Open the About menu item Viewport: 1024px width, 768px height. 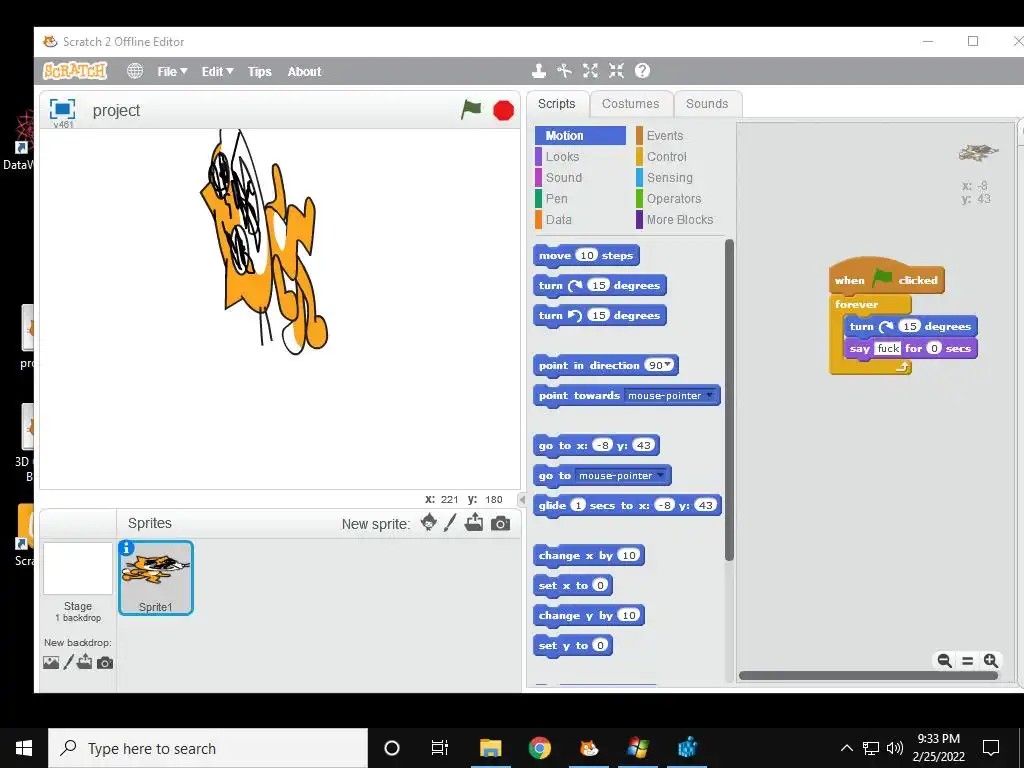click(x=304, y=71)
